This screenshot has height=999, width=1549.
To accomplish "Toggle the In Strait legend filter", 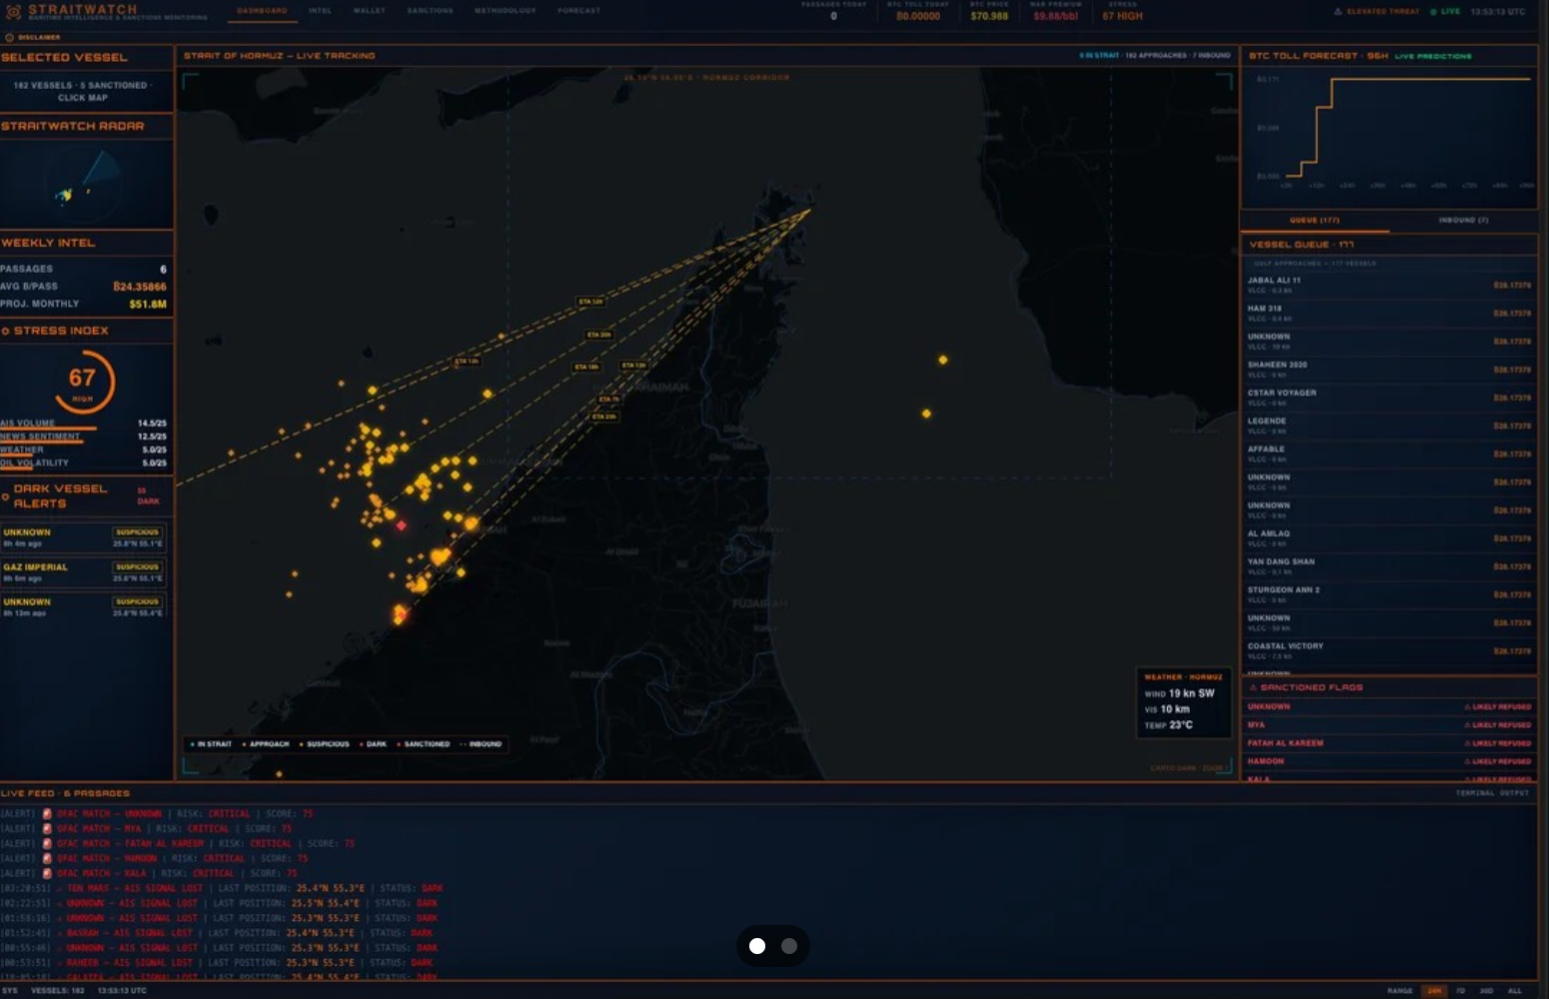I will coord(212,744).
